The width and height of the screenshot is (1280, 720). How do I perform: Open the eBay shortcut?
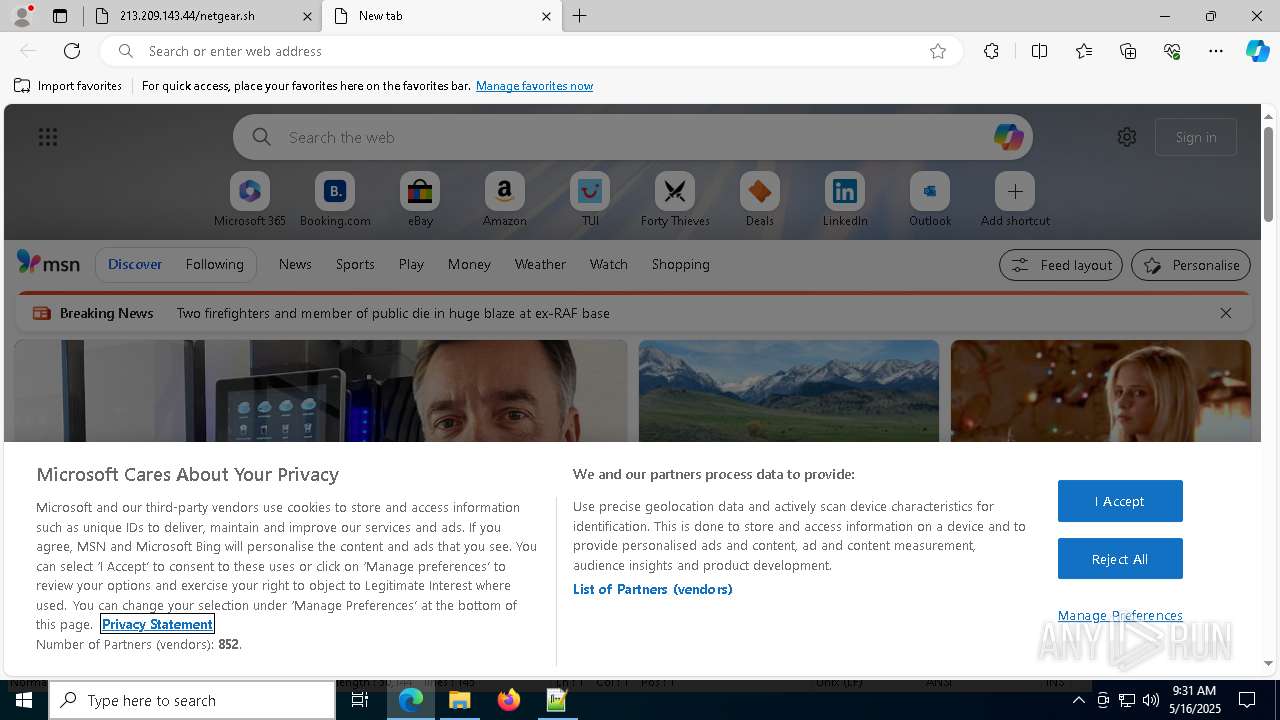click(x=420, y=199)
